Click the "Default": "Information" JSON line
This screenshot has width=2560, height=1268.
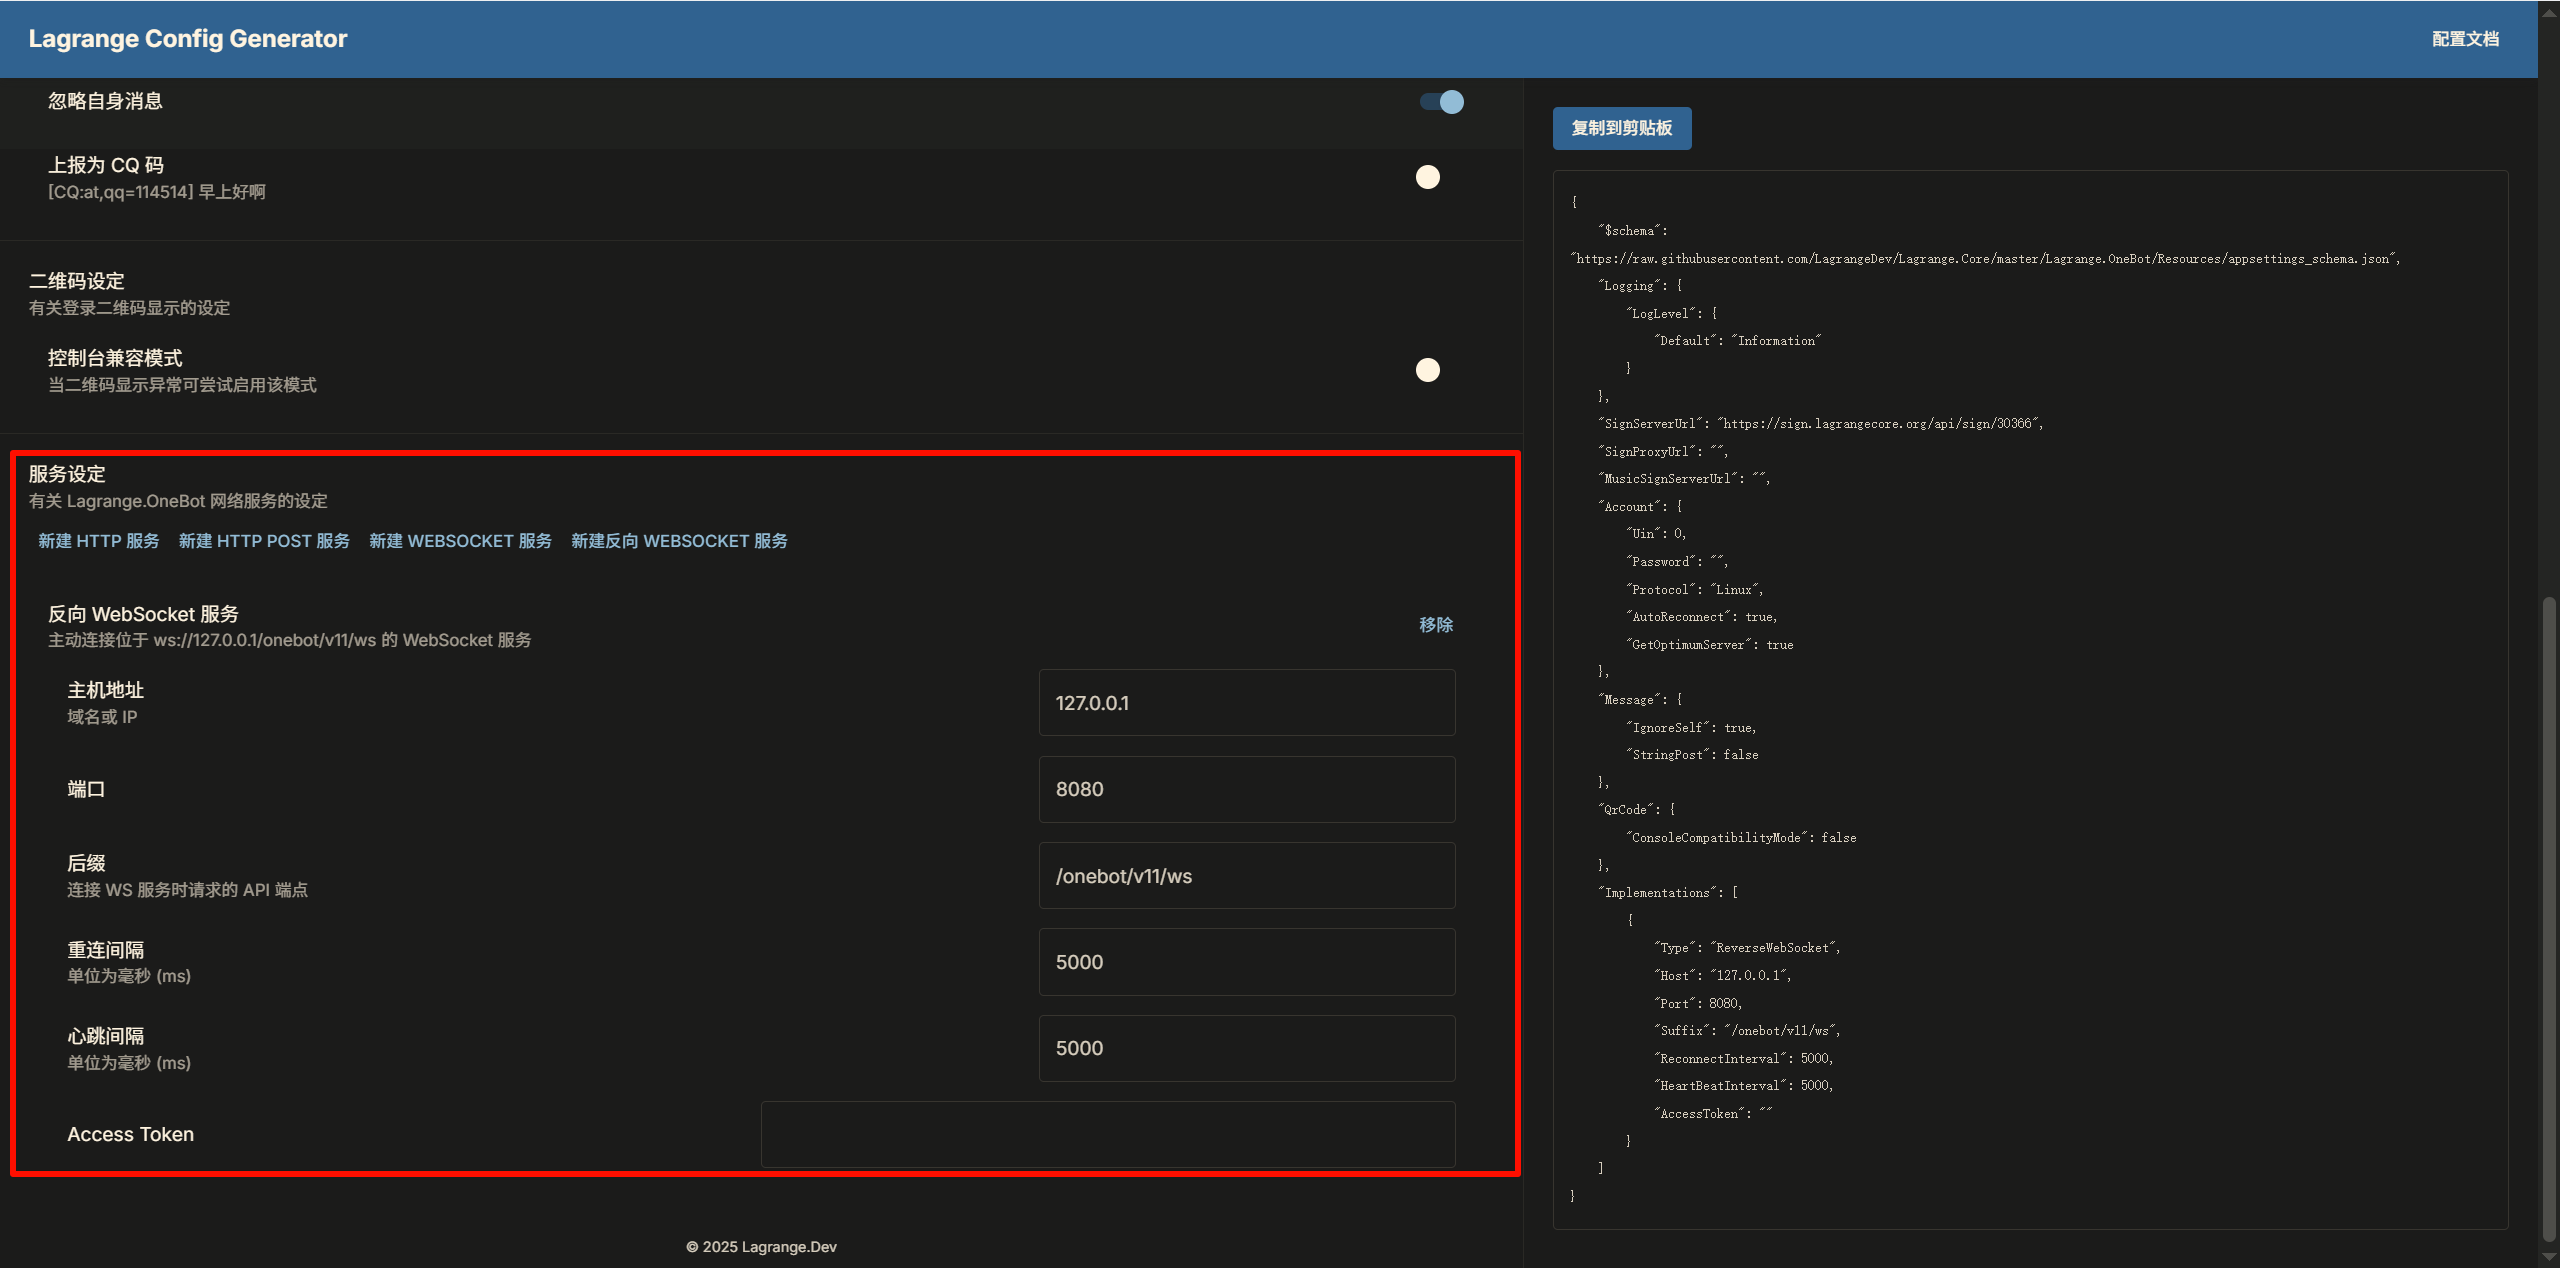pyautogui.click(x=1738, y=341)
